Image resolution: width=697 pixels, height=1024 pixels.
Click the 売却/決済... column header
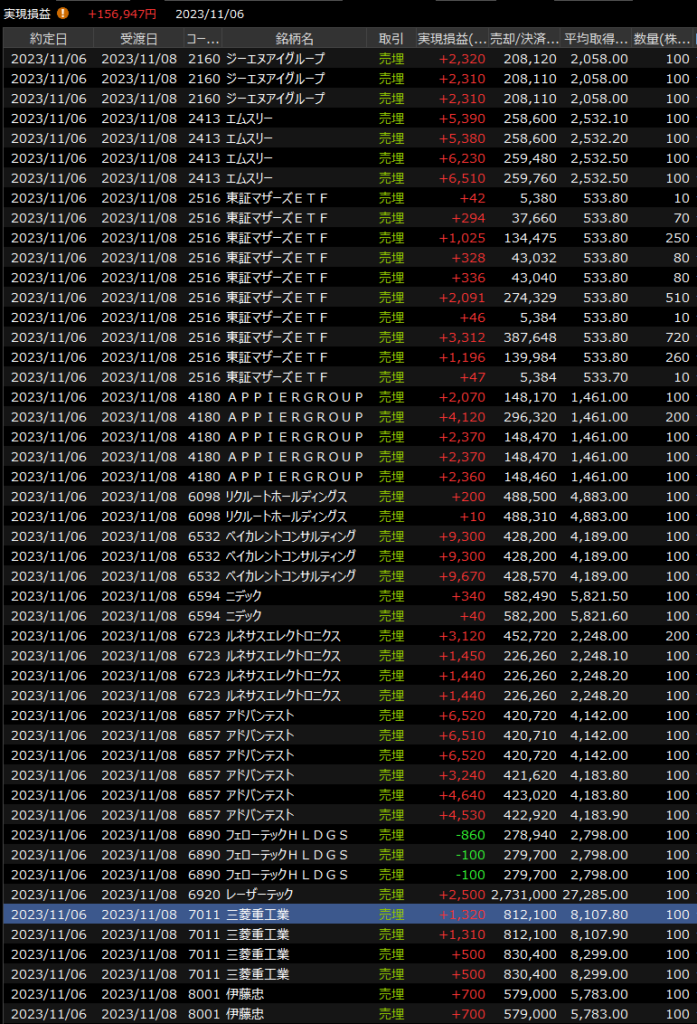[x=525, y=39]
